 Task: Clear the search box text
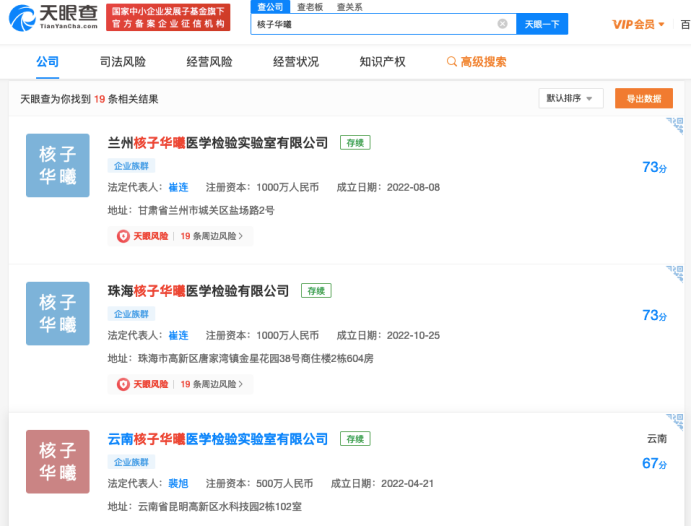pyautogui.click(x=502, y=24)
